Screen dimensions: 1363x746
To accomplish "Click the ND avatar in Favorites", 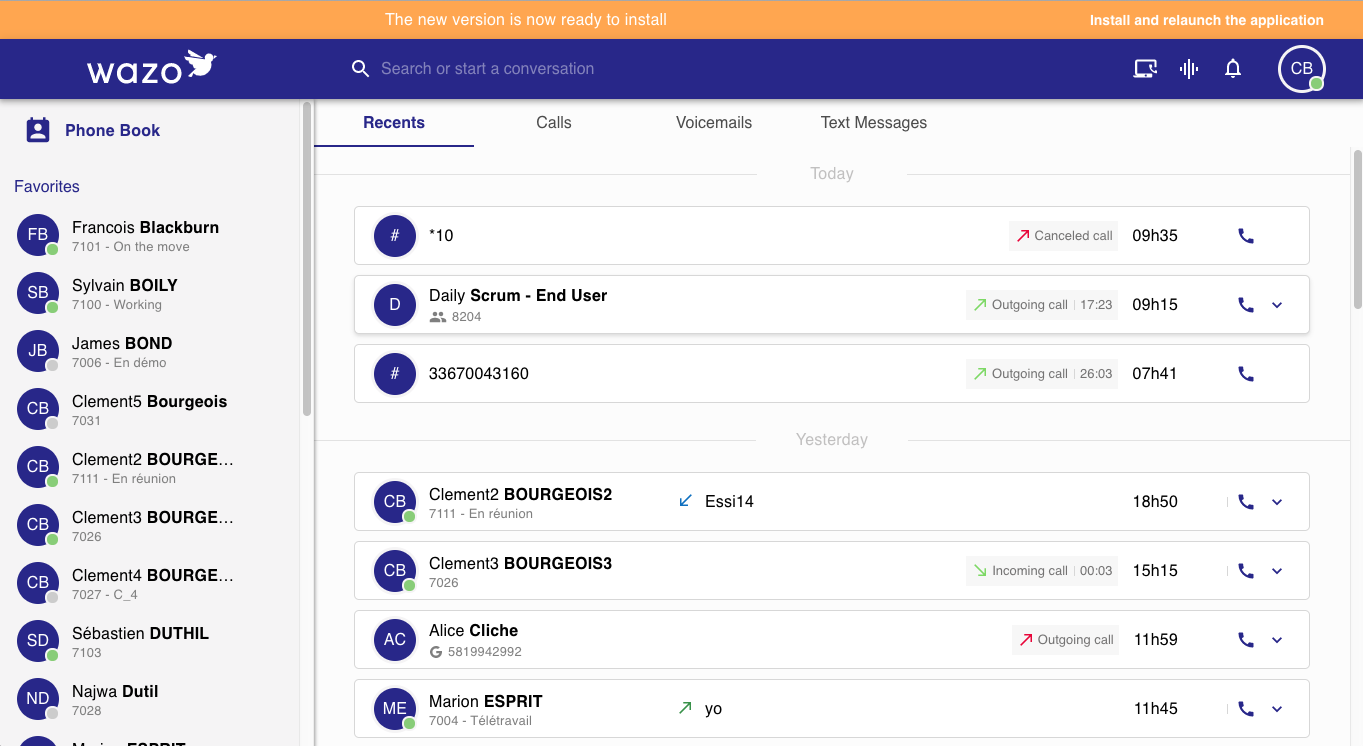I will [x=38, y=699].
